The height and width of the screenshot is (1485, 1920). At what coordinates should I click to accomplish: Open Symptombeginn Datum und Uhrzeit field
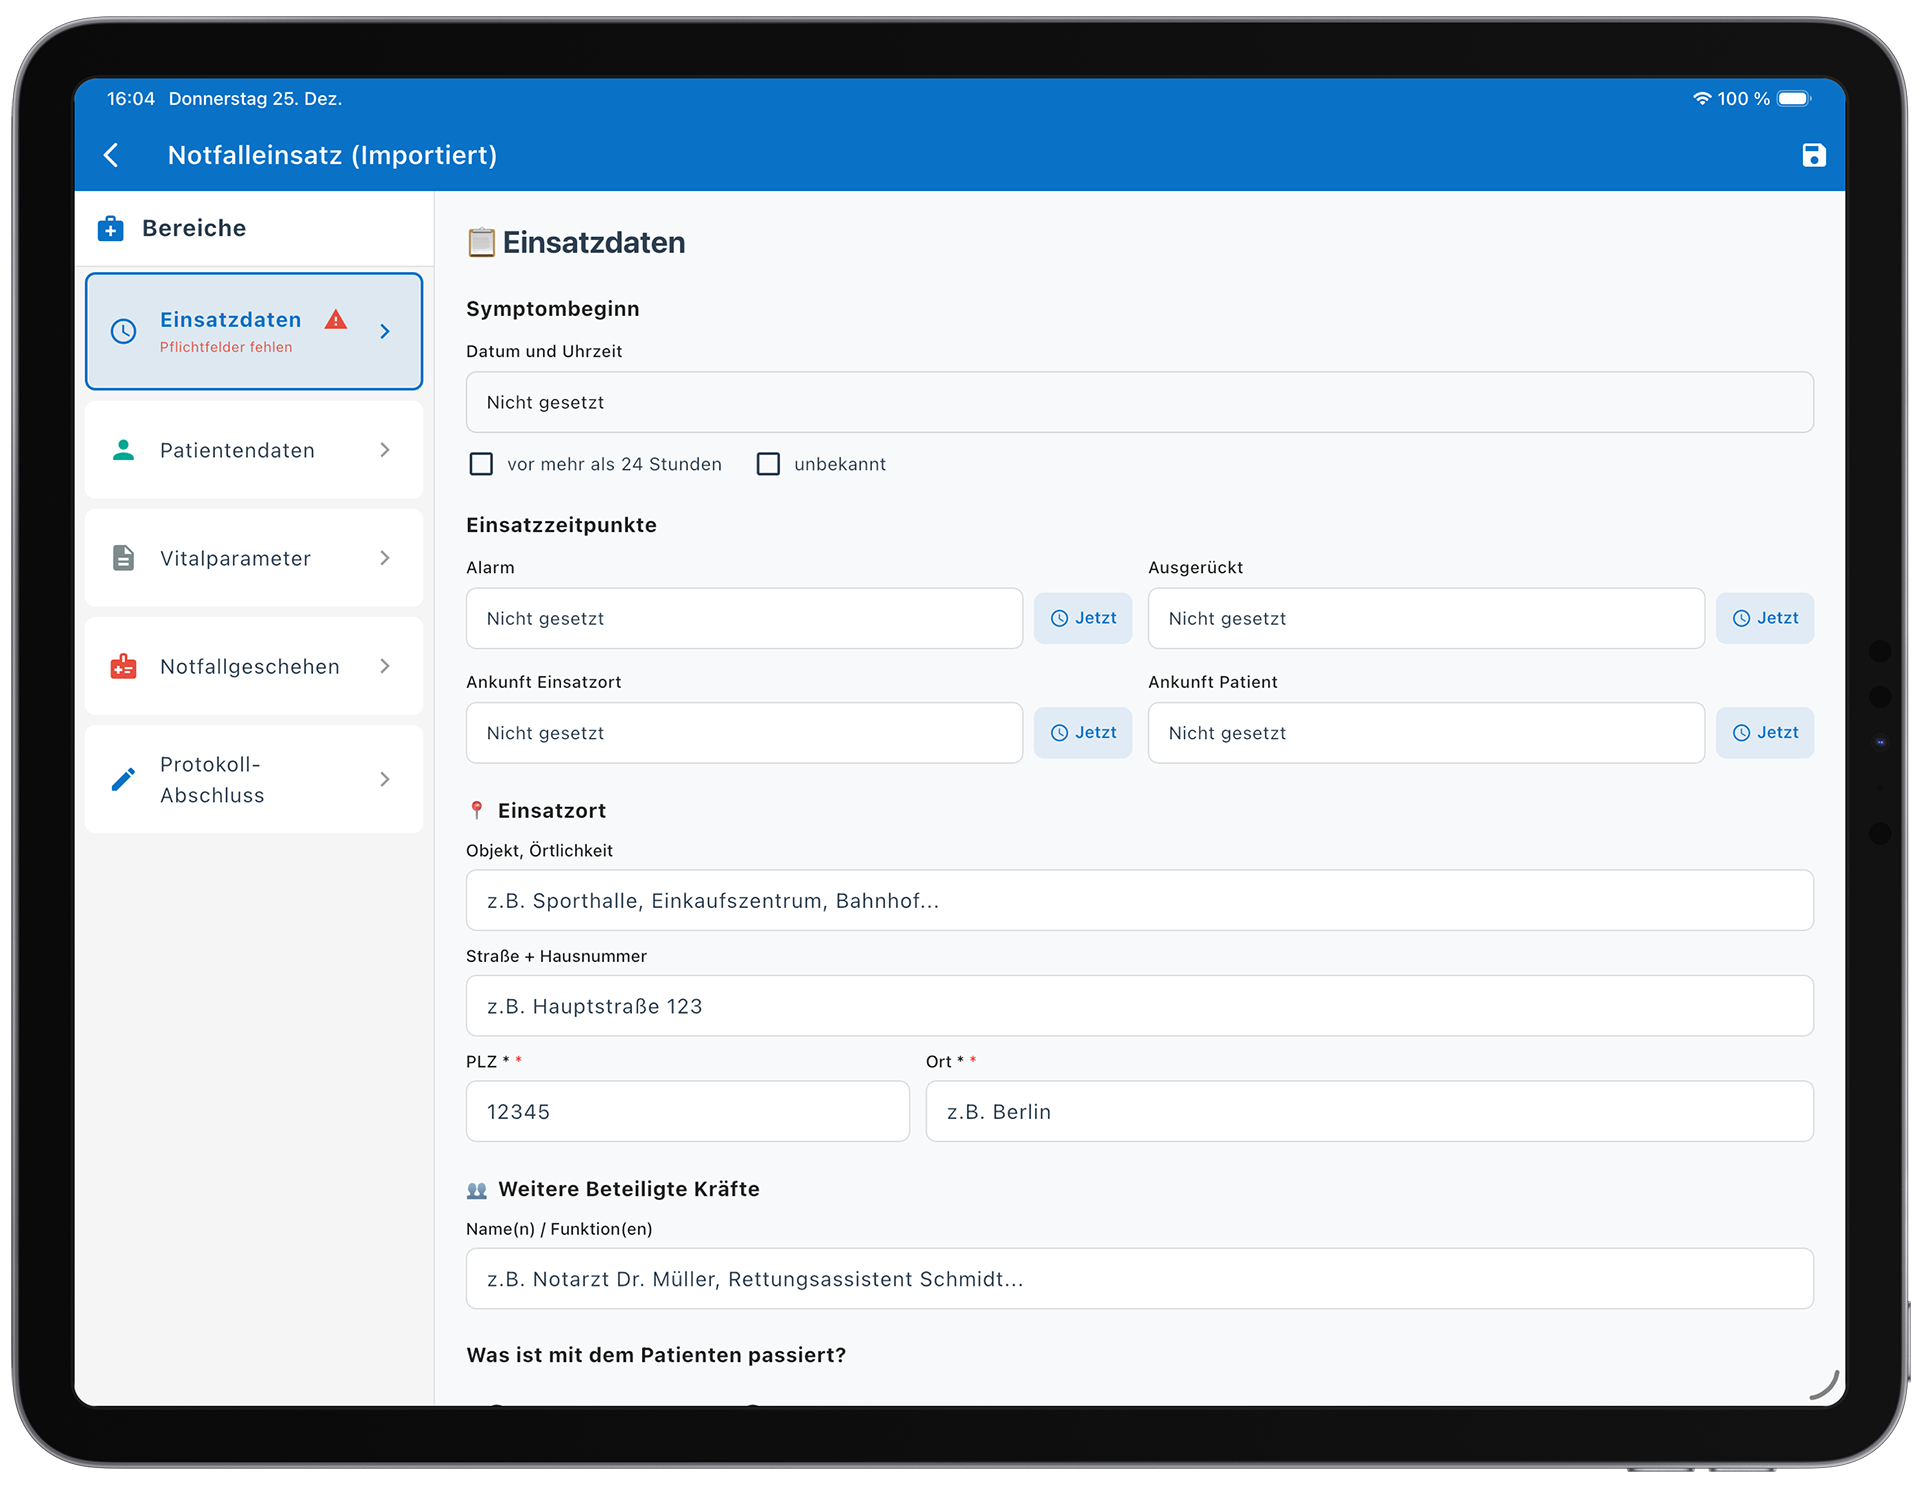tap(1139, 402)
